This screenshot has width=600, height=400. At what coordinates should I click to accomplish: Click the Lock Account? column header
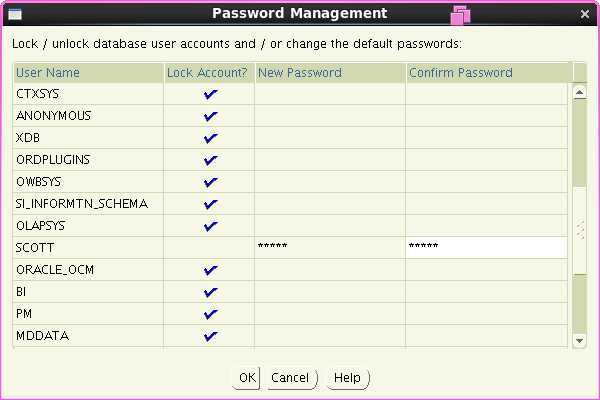click(x=209, y=73)
